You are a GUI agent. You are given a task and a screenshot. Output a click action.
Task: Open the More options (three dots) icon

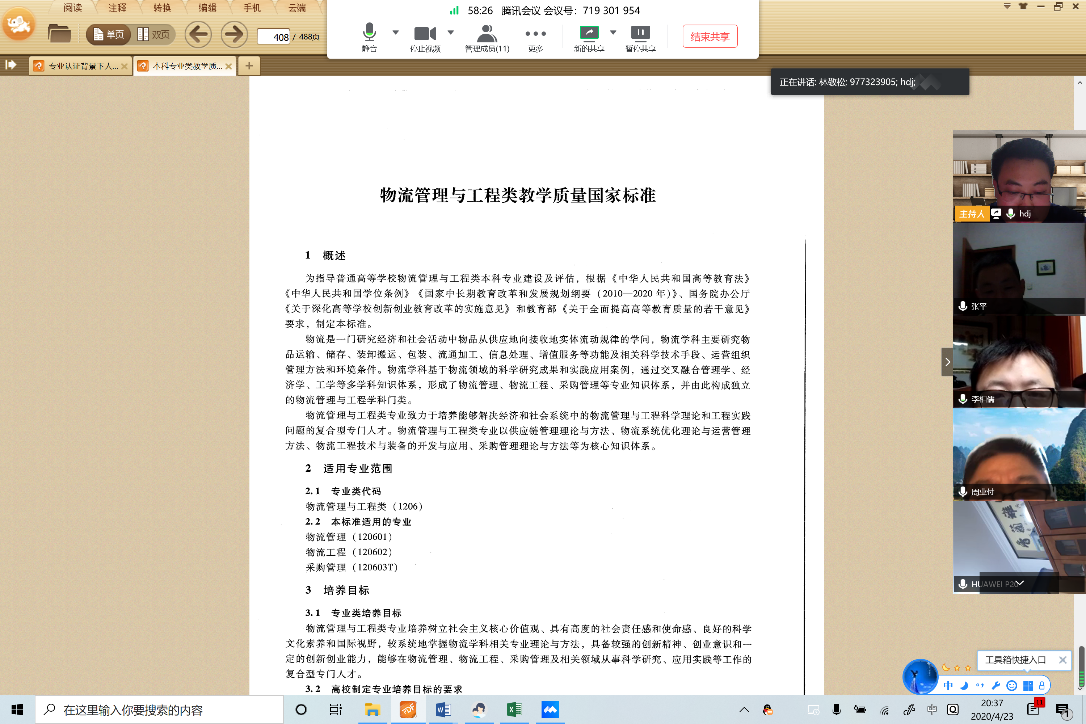(536, 35)
